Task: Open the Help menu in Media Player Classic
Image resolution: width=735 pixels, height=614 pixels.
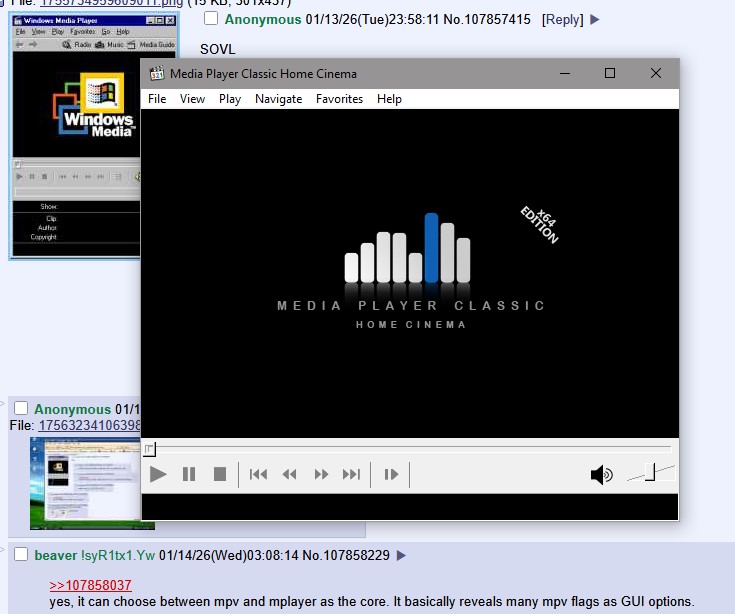Action: (389, 99)
